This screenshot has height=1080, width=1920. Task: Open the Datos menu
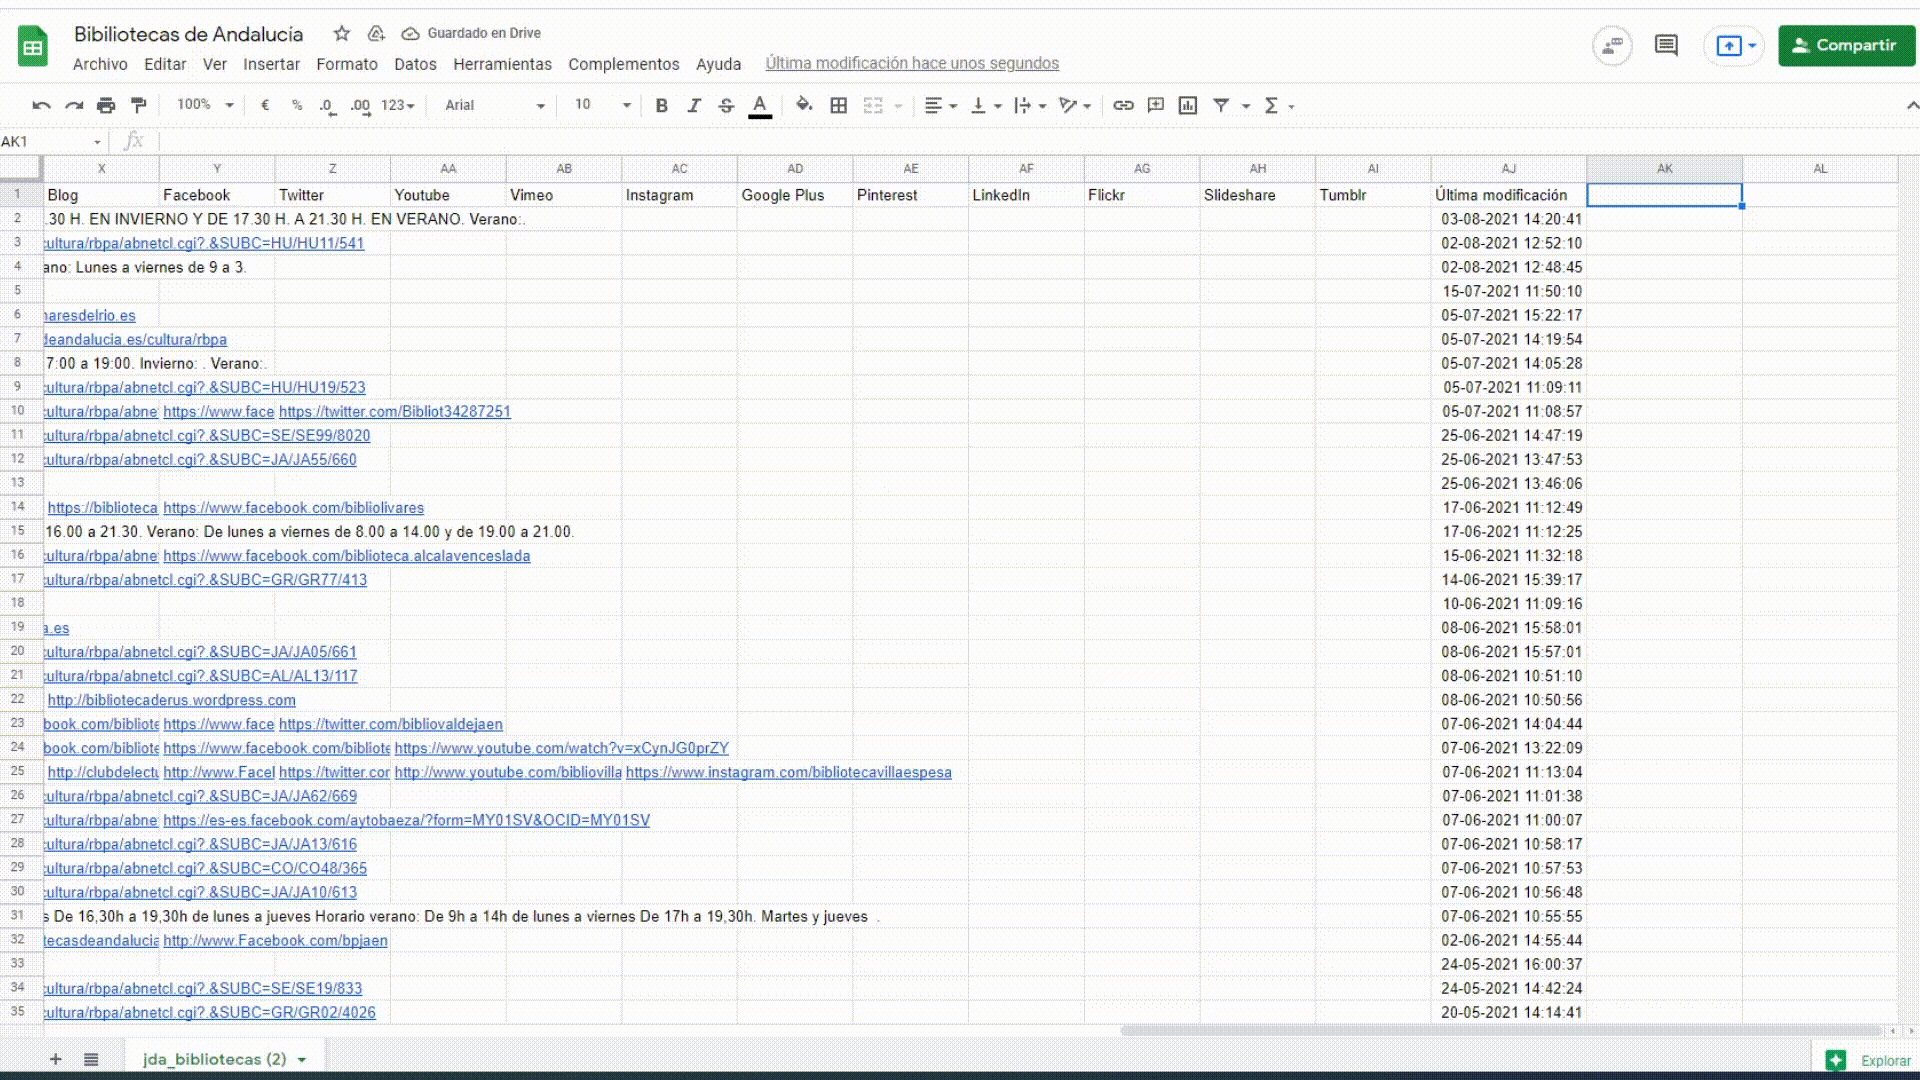(x=415, y=64)
